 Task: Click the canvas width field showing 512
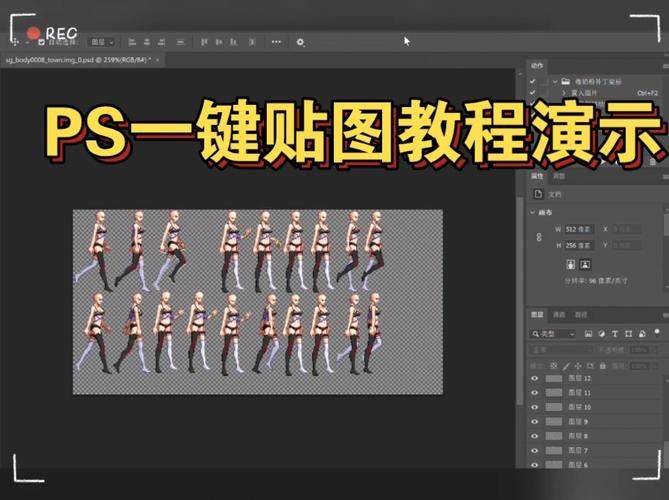pos(579,229)
